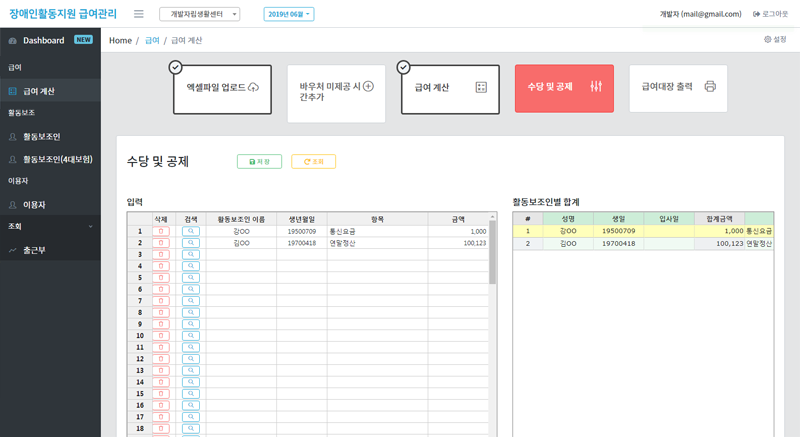
Task: Click the input grid vertical scrollbar
Action: (492, 260)
